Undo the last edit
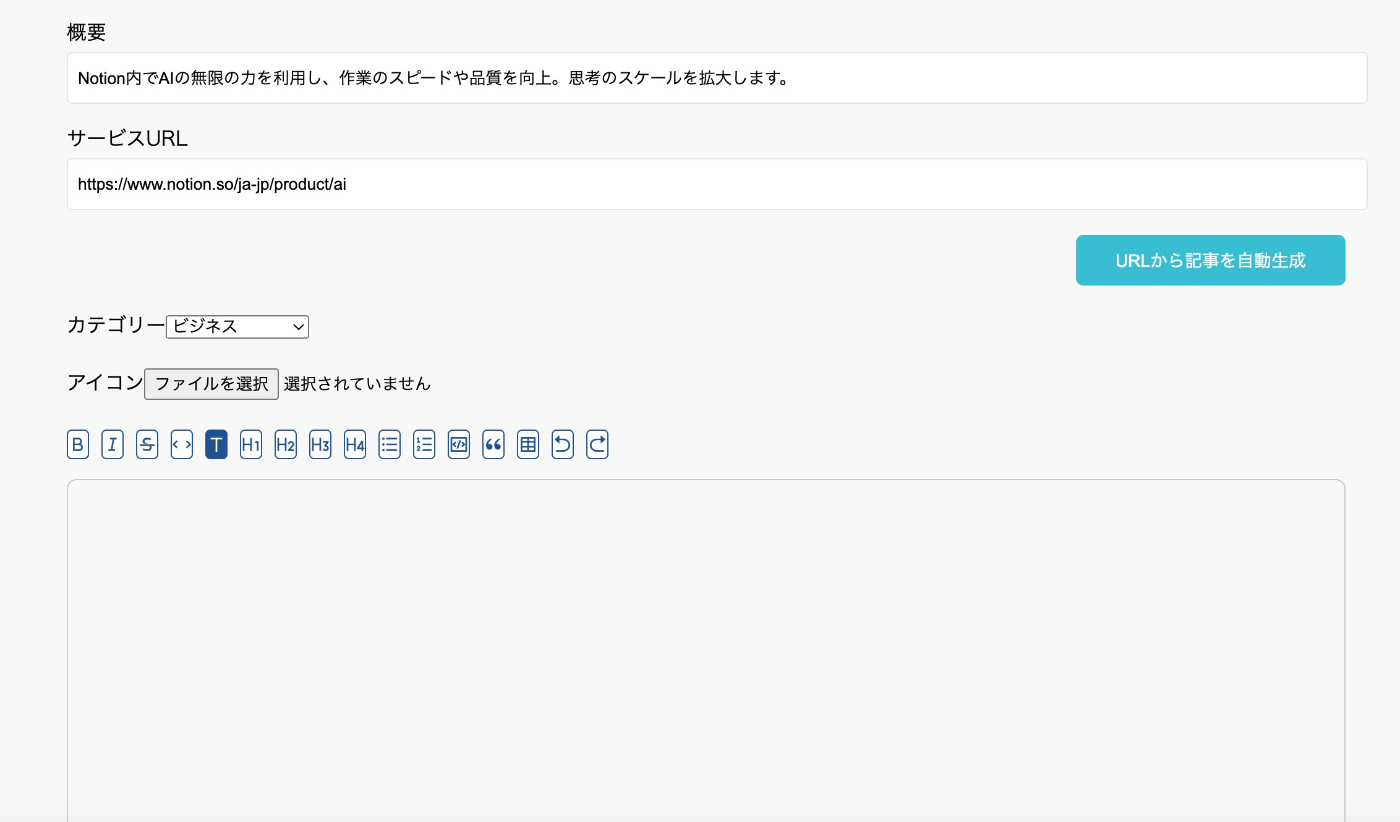1400x822 pixels. (563, 444)
